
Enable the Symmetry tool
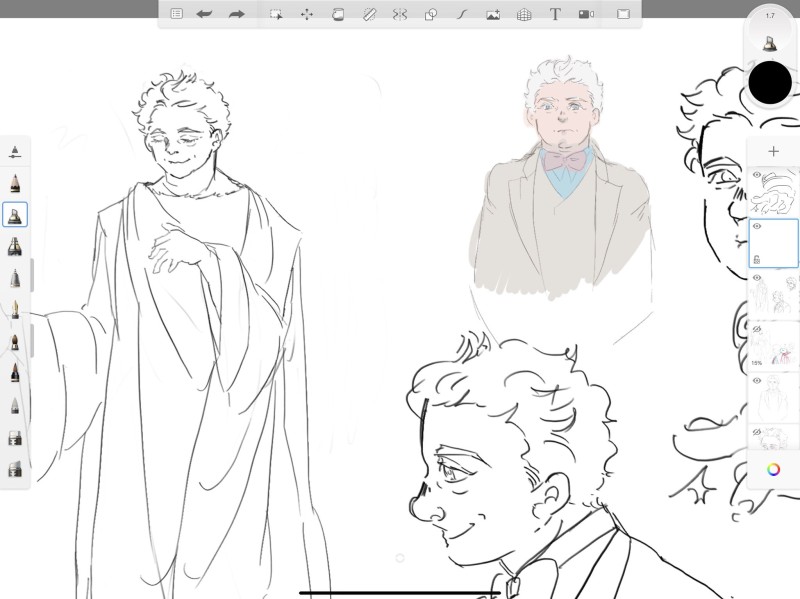399,14
